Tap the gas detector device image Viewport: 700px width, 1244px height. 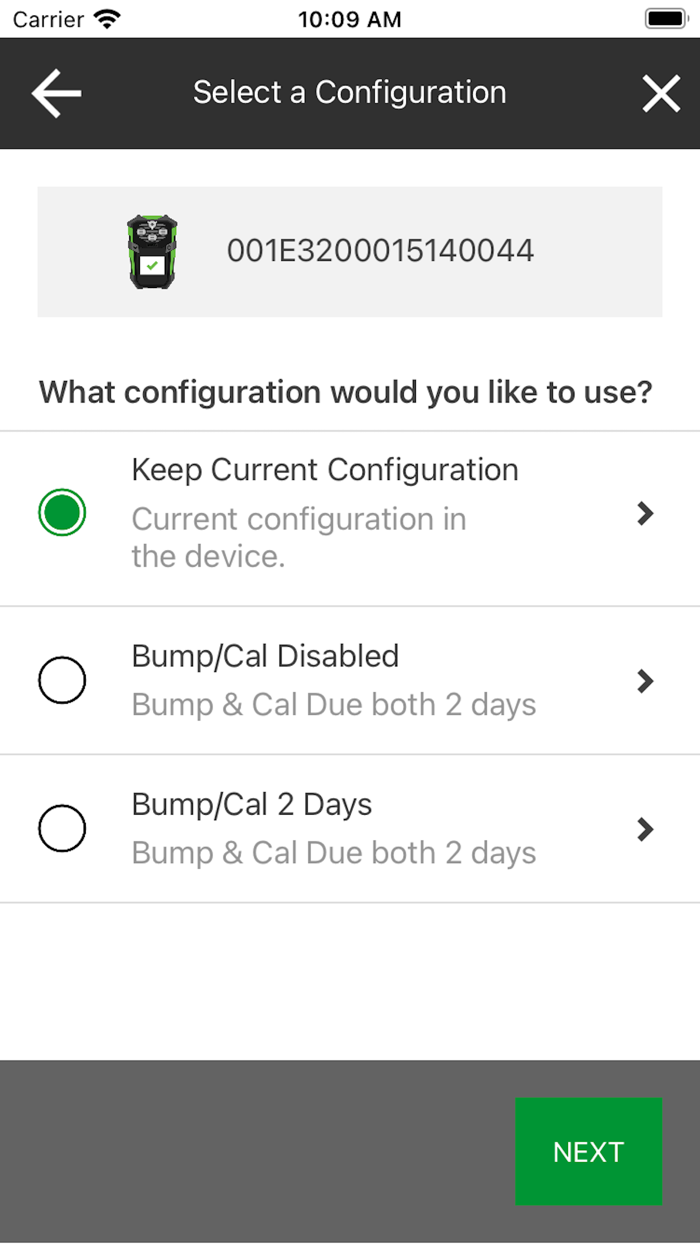[x=152, y=252]
